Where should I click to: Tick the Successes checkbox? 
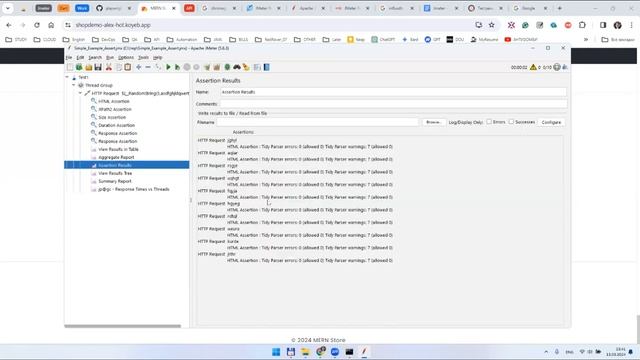tap(511, 122)
